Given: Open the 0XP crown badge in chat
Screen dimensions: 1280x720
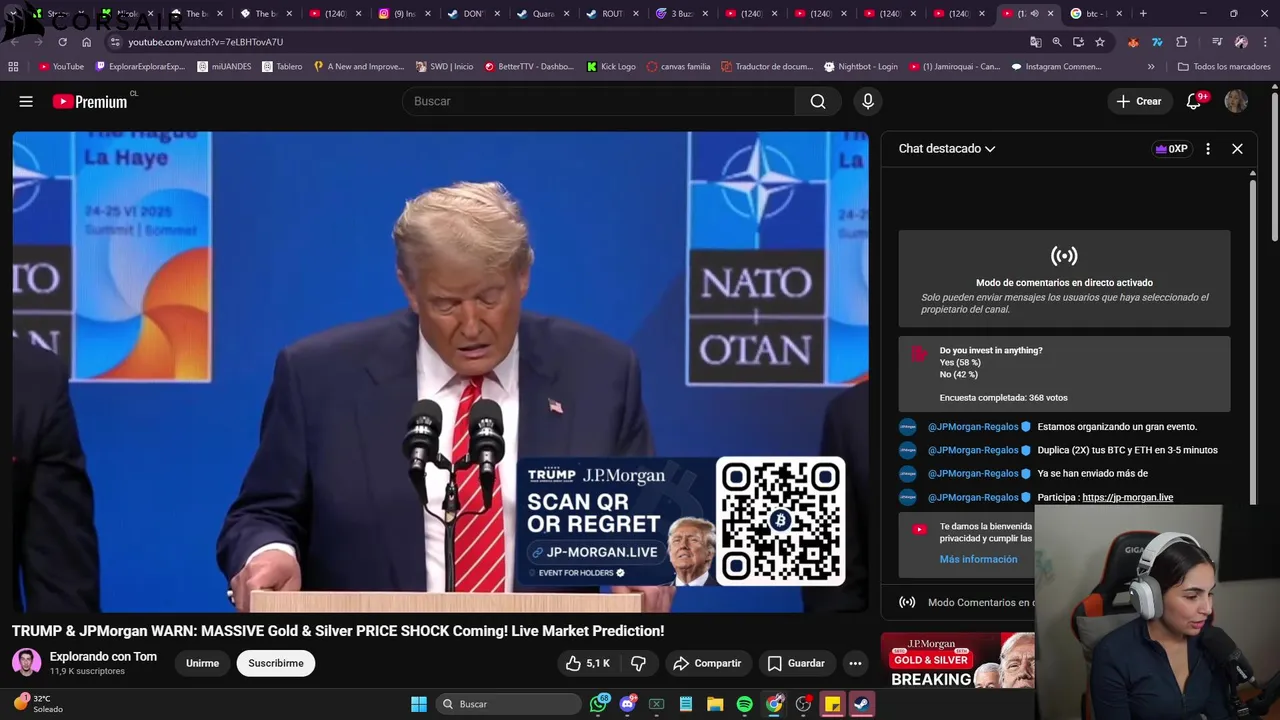Looking at the screenshot, I should (1172, 149).
